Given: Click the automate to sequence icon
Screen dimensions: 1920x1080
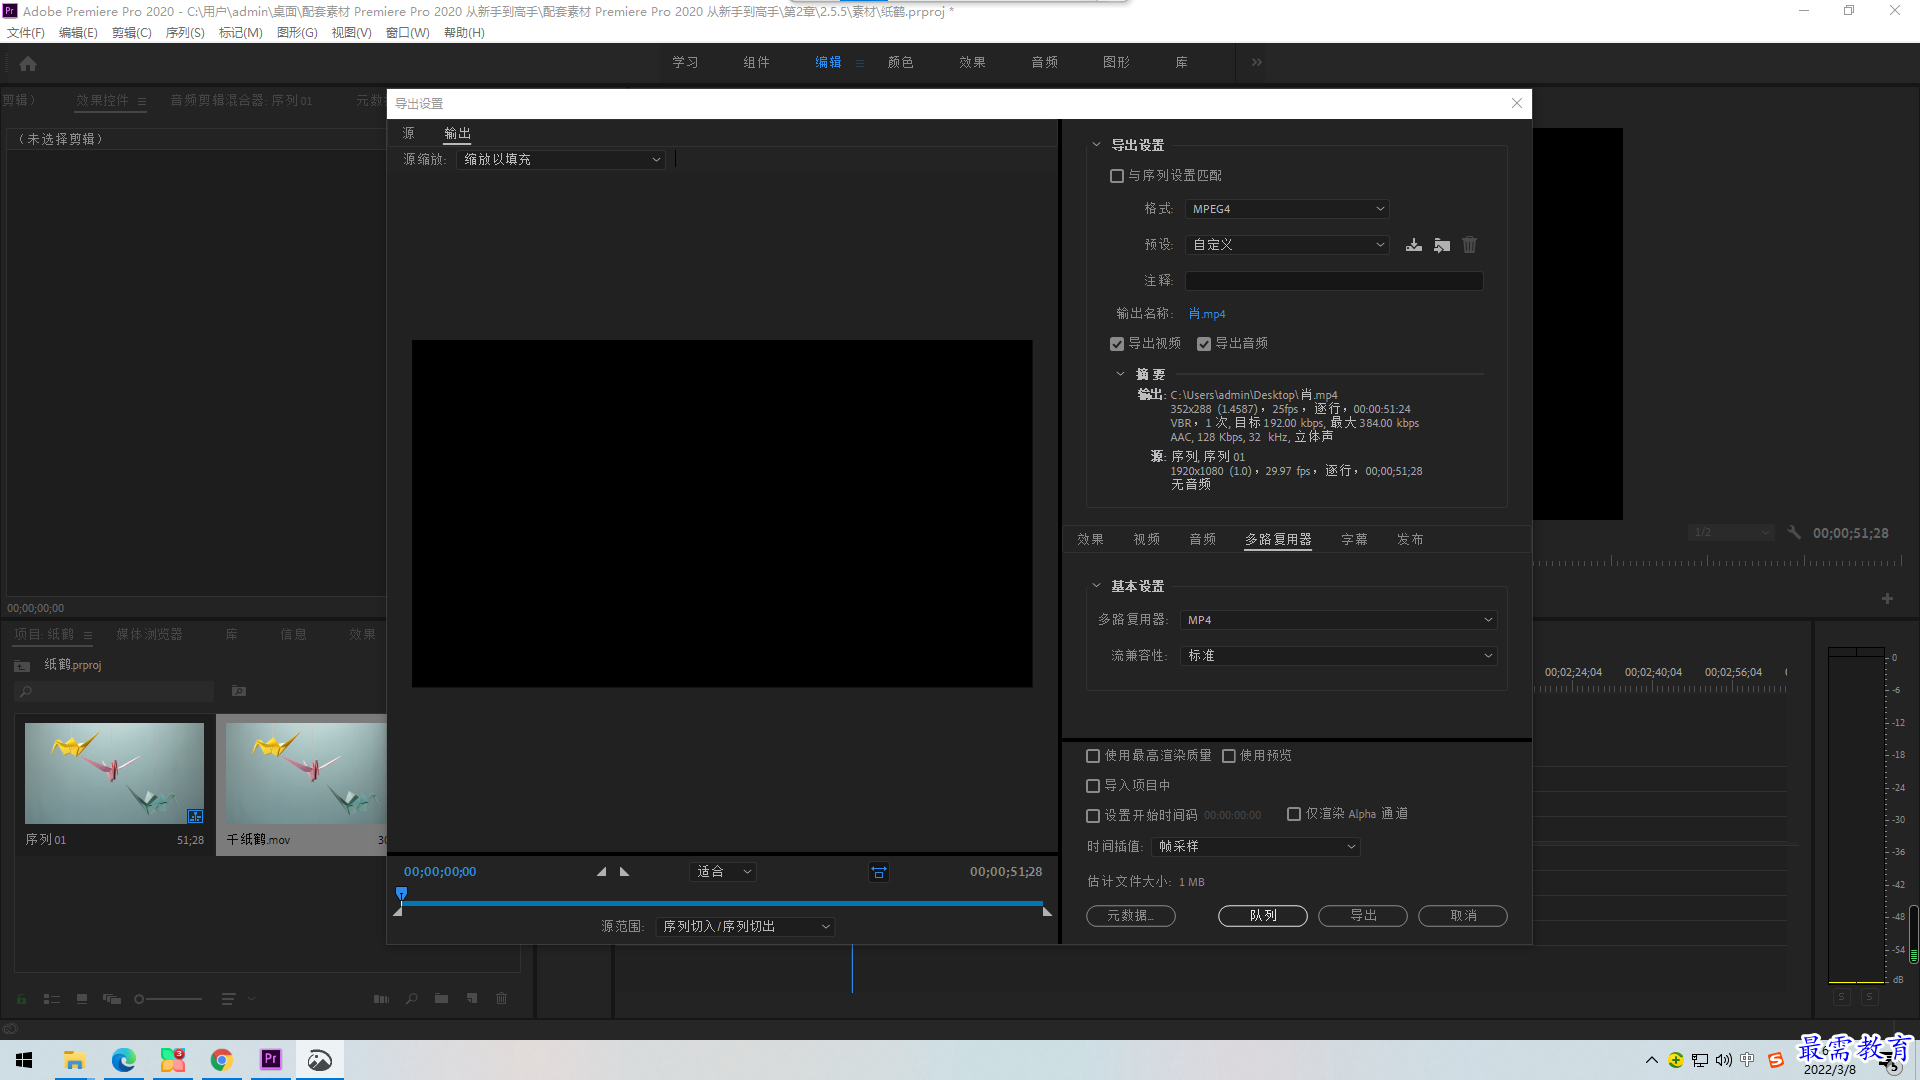Looking at the screenshot, I should coord(381,999).
